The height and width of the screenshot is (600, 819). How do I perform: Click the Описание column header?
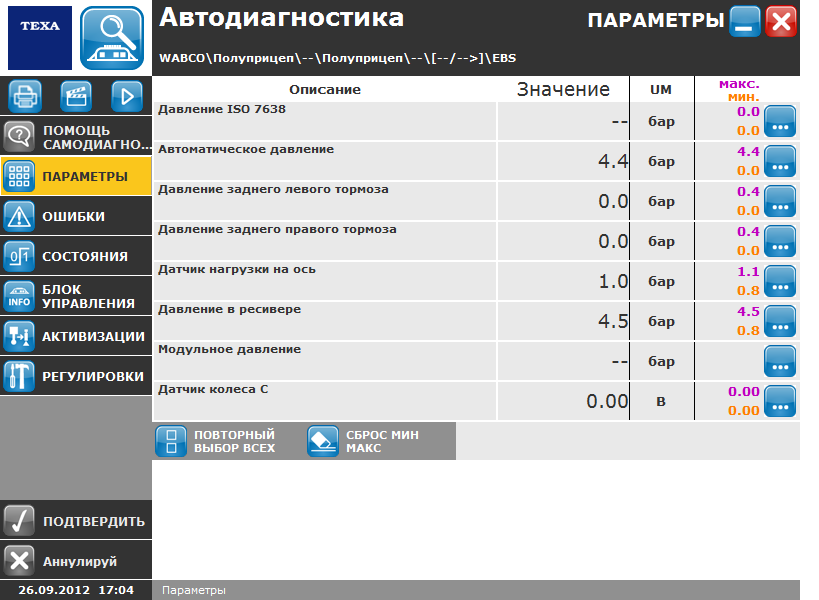[325, 89]
